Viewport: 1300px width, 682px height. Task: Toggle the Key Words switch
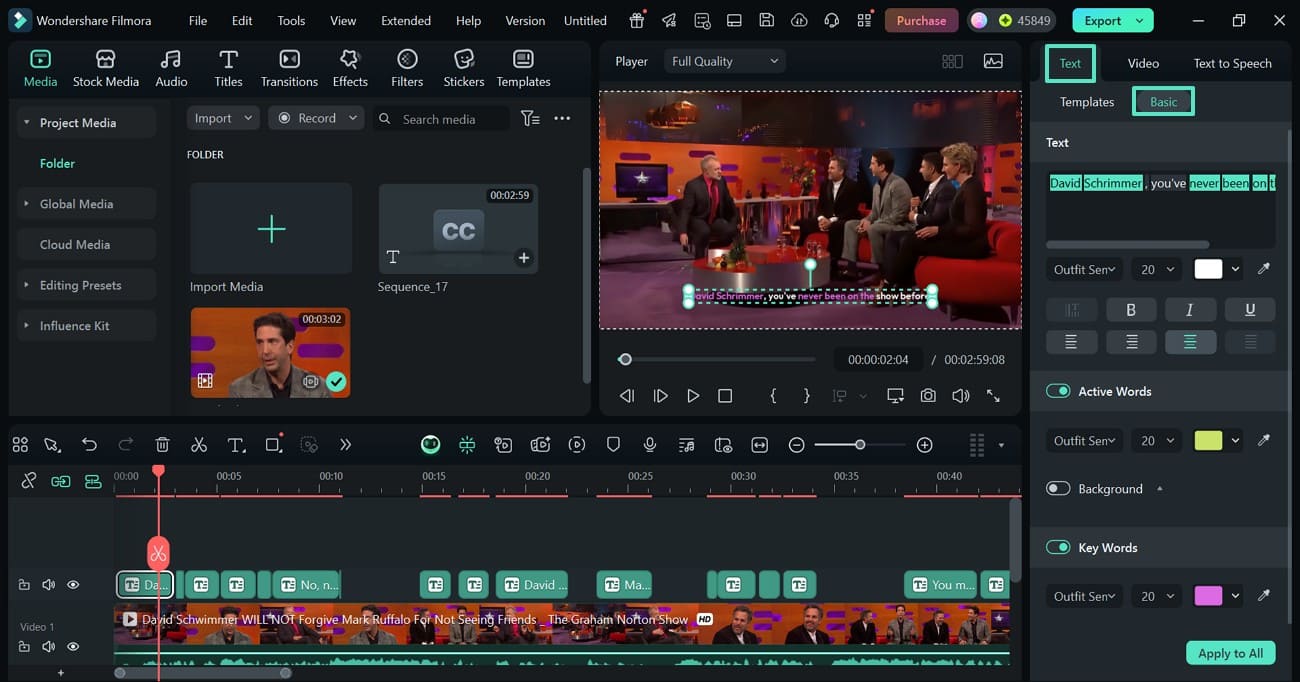pyautogui.click(x=1058, y=547)
